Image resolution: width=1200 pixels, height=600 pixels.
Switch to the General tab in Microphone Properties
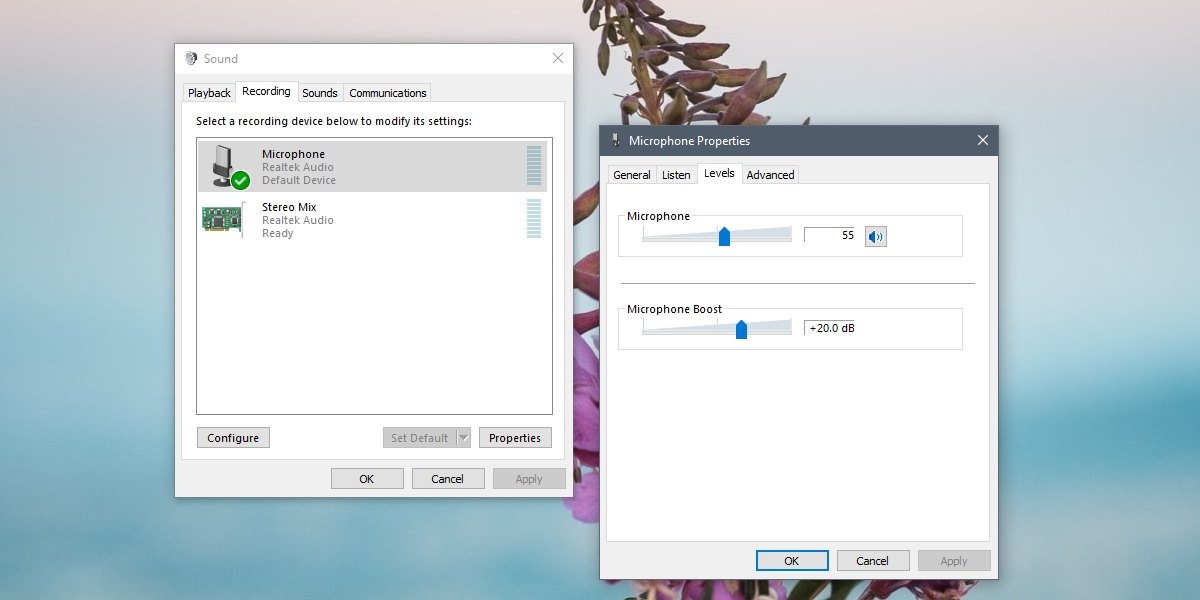(632, 175)
